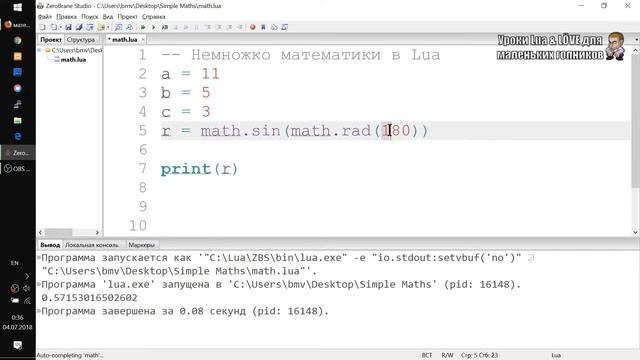The width and height of the screenshot is (640, 360).
Task: Click code line 'a = 11'
Action: [x=190, y=74]
